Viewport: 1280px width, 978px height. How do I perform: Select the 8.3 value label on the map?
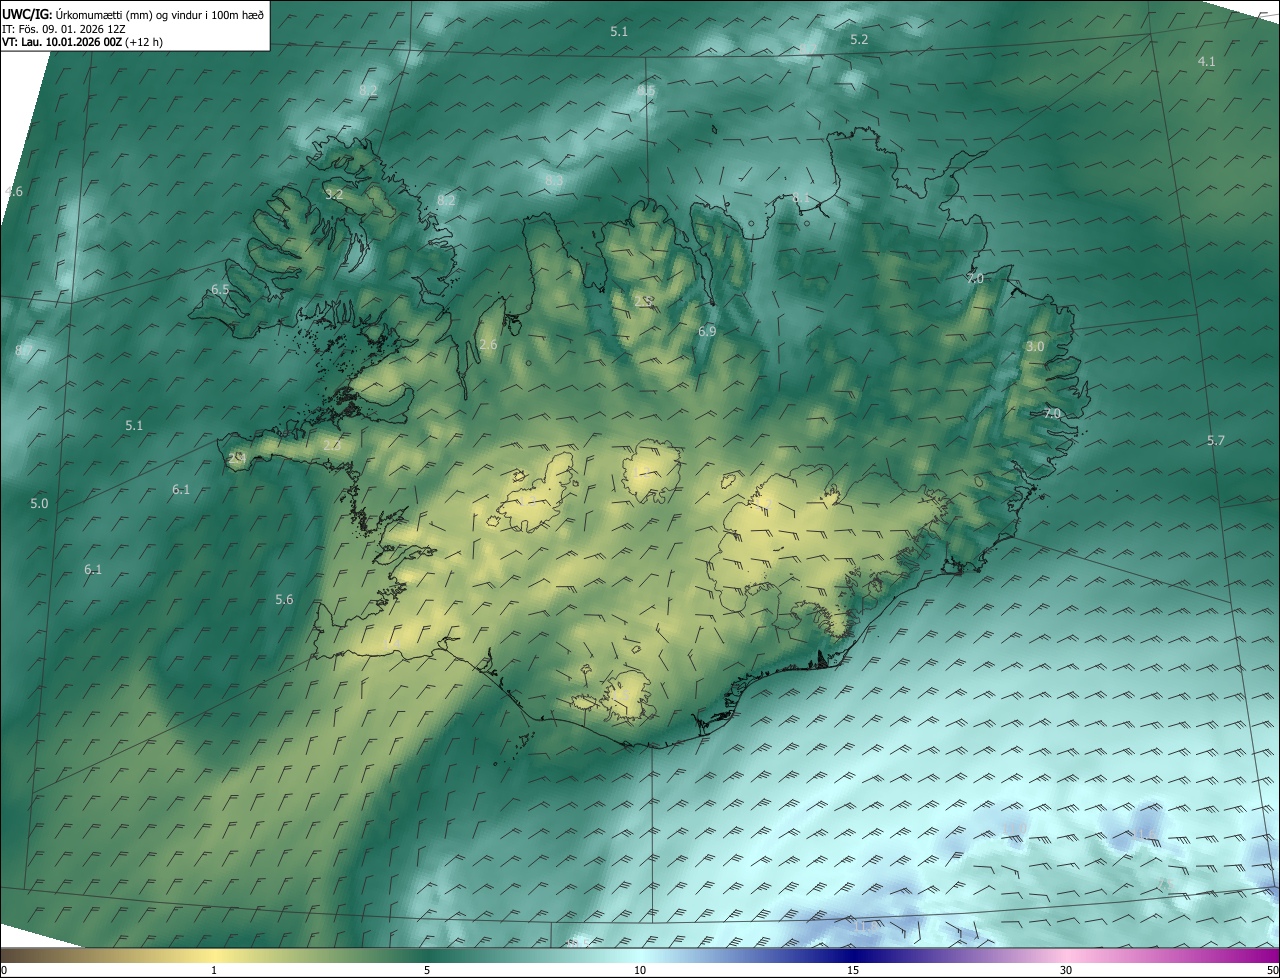click(554, 180)
